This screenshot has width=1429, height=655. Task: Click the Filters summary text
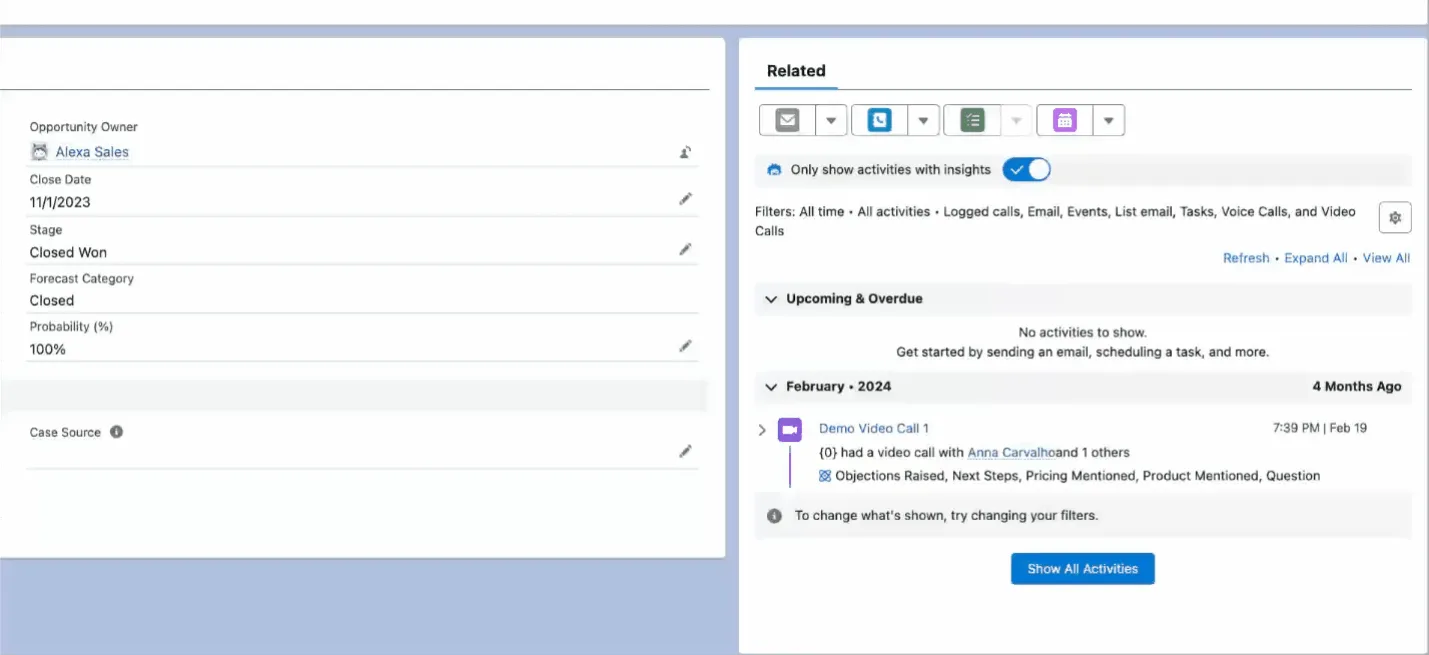point(1056,221)
